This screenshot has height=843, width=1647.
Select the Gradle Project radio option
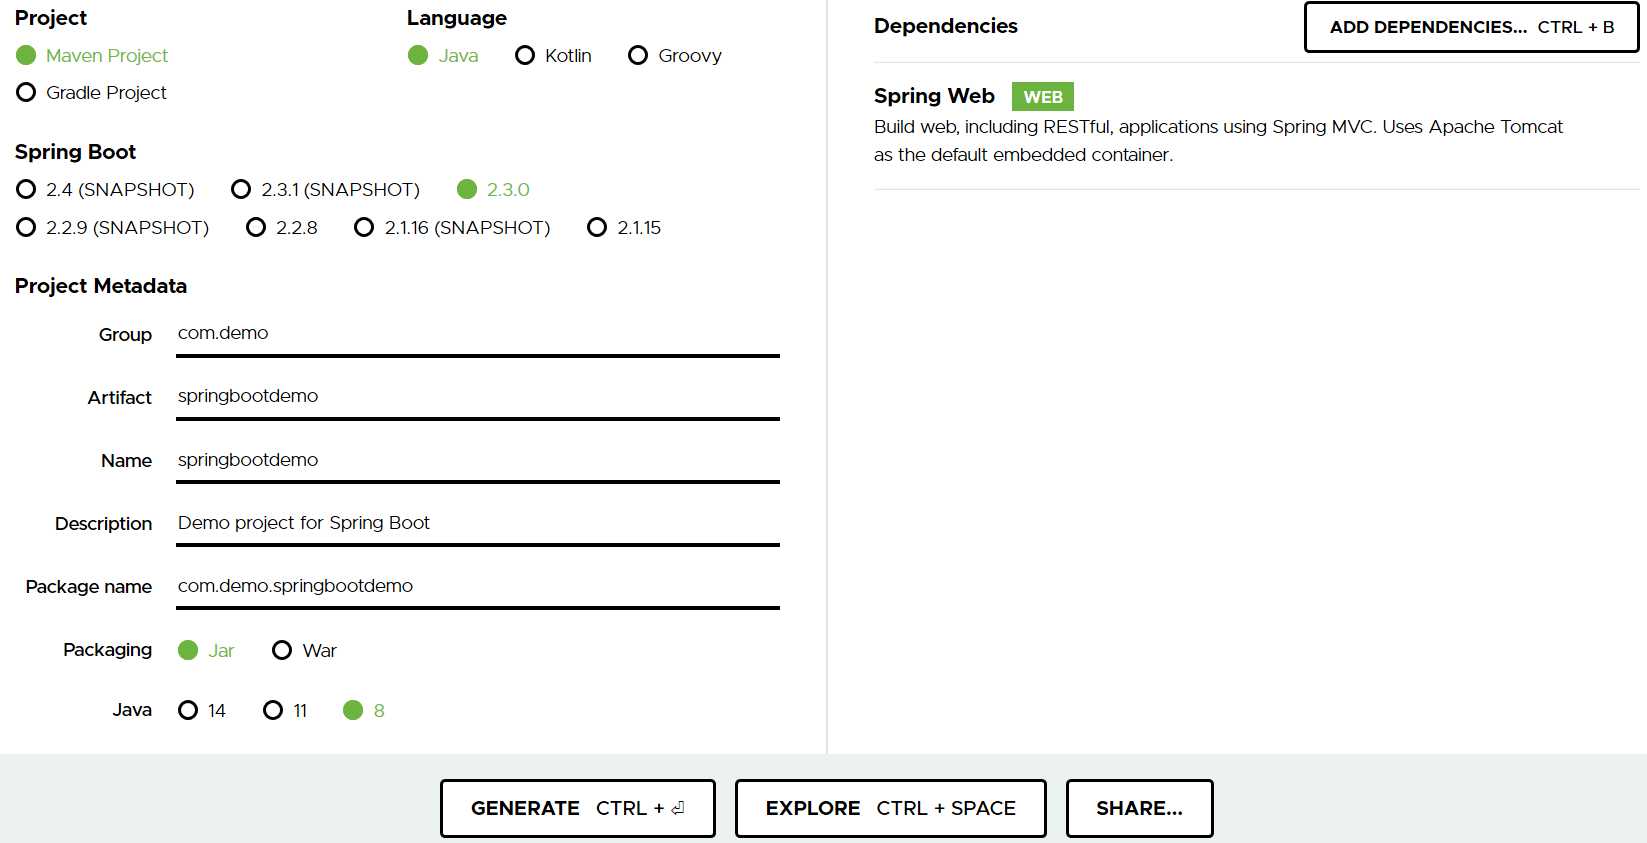pos(92,93)
